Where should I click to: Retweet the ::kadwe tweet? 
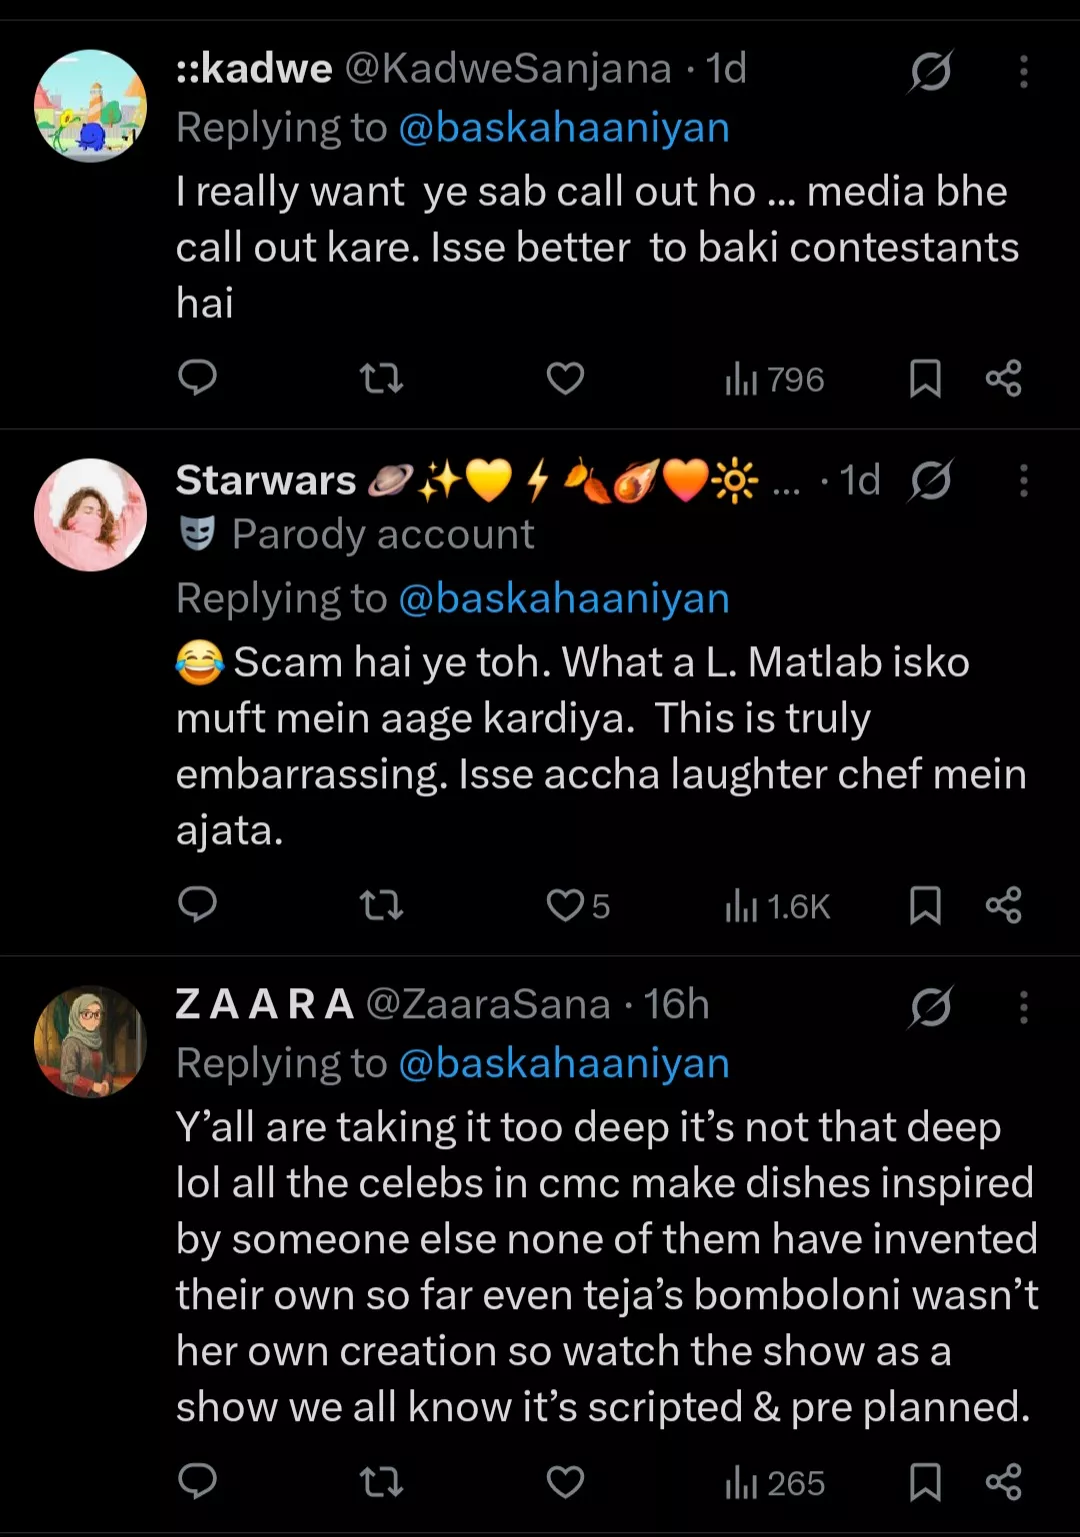(x=381, y=378)
